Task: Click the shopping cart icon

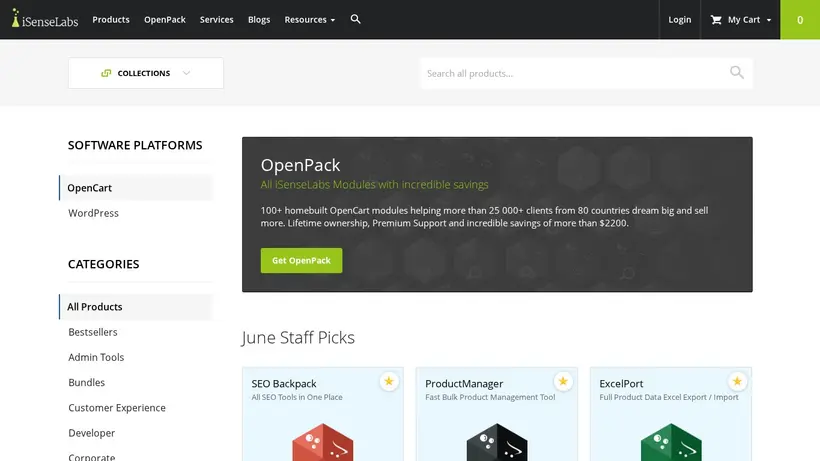Action: click(x=716, y=19)
